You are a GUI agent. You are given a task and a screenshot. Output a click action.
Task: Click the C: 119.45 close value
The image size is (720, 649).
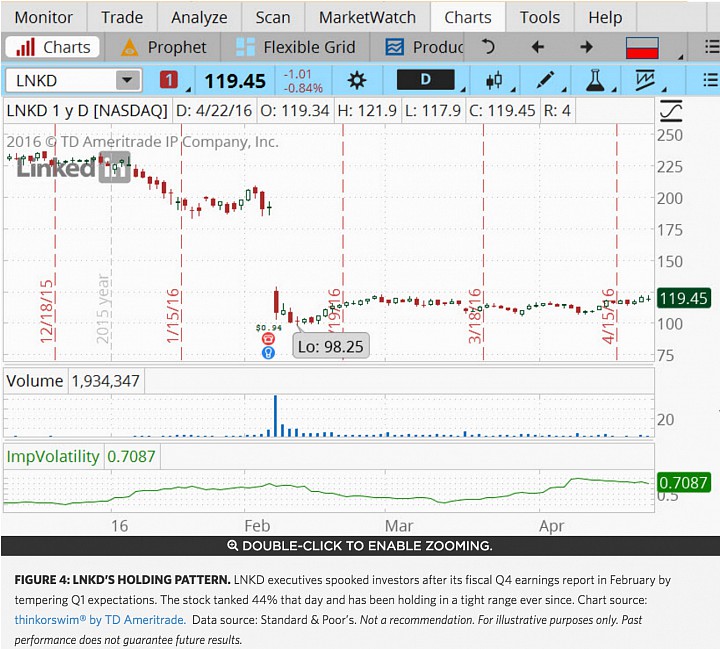(x=502, y=111)
